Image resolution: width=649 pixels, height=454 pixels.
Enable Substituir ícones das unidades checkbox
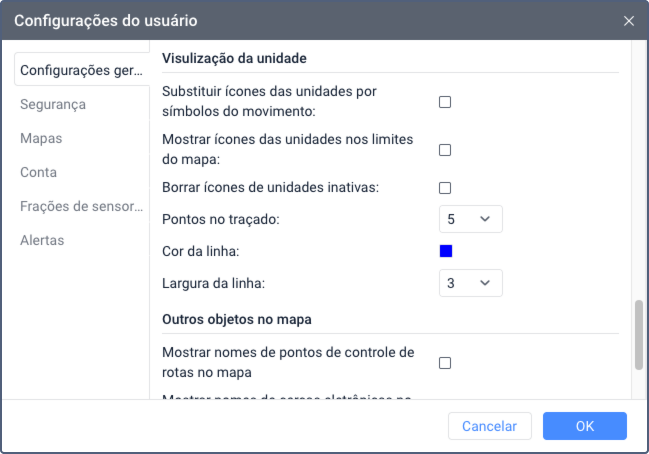tap(445, 102)
